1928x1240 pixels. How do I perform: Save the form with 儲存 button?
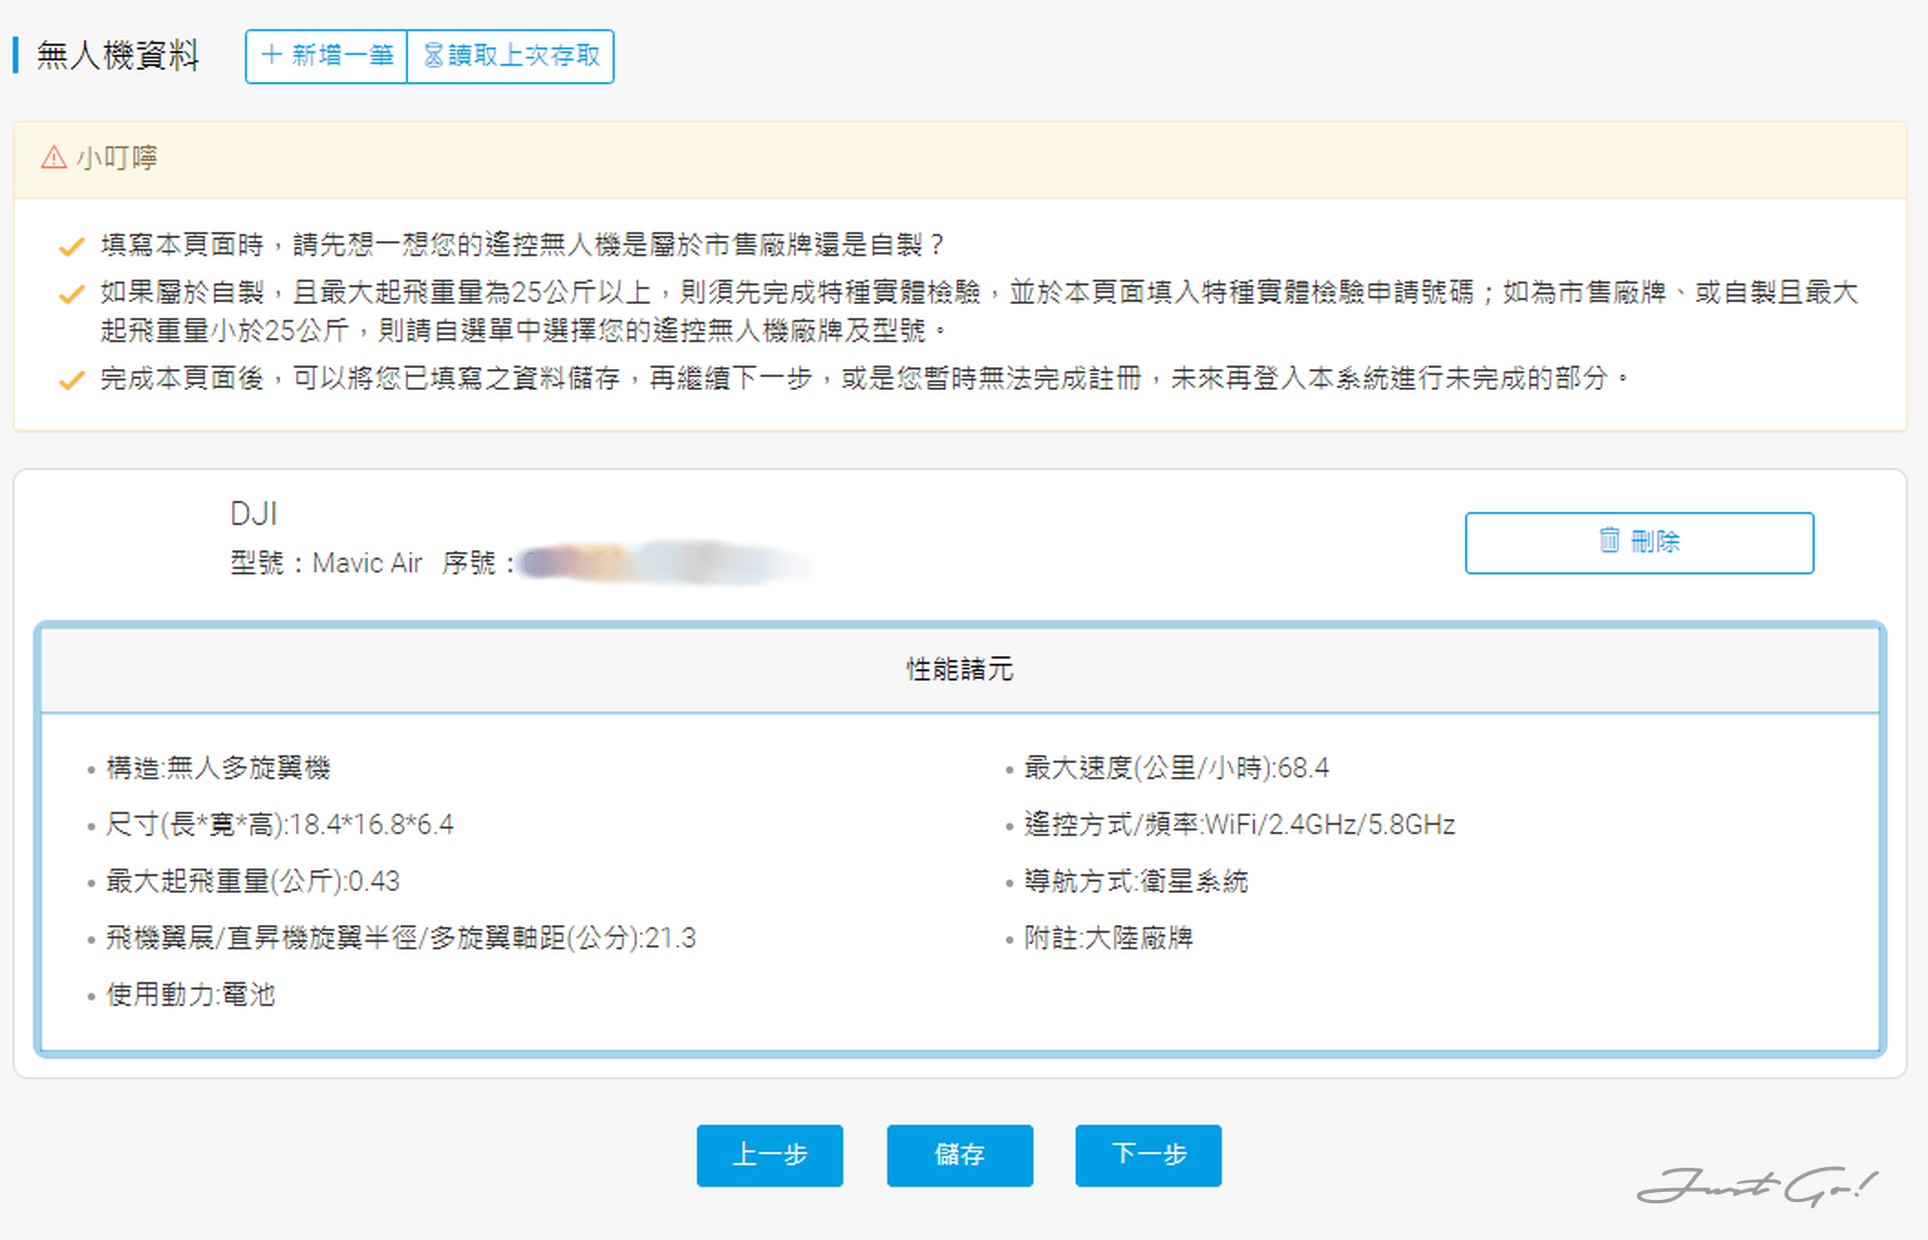tap(959, 1155)
